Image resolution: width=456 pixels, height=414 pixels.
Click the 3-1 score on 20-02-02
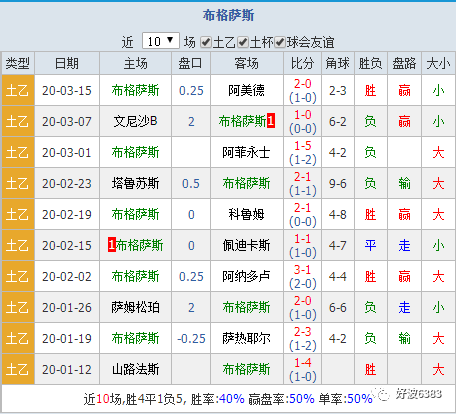pos(303,270)
